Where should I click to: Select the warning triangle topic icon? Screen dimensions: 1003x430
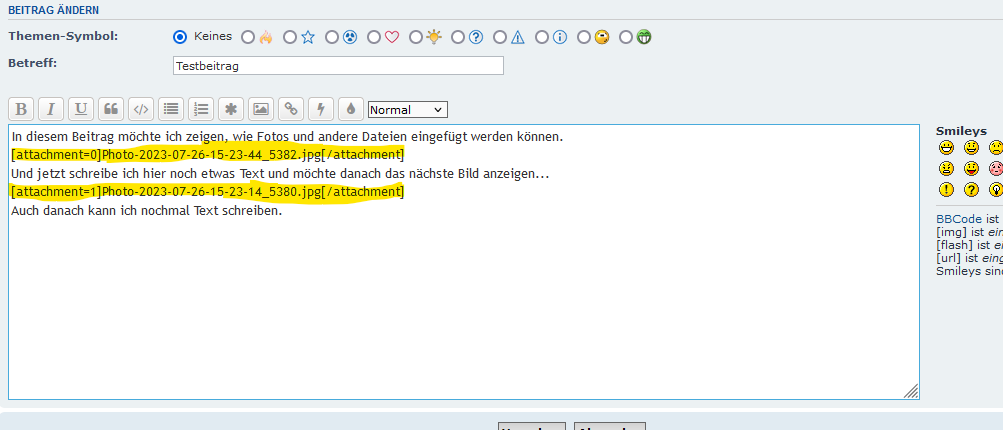click(500, 38)
